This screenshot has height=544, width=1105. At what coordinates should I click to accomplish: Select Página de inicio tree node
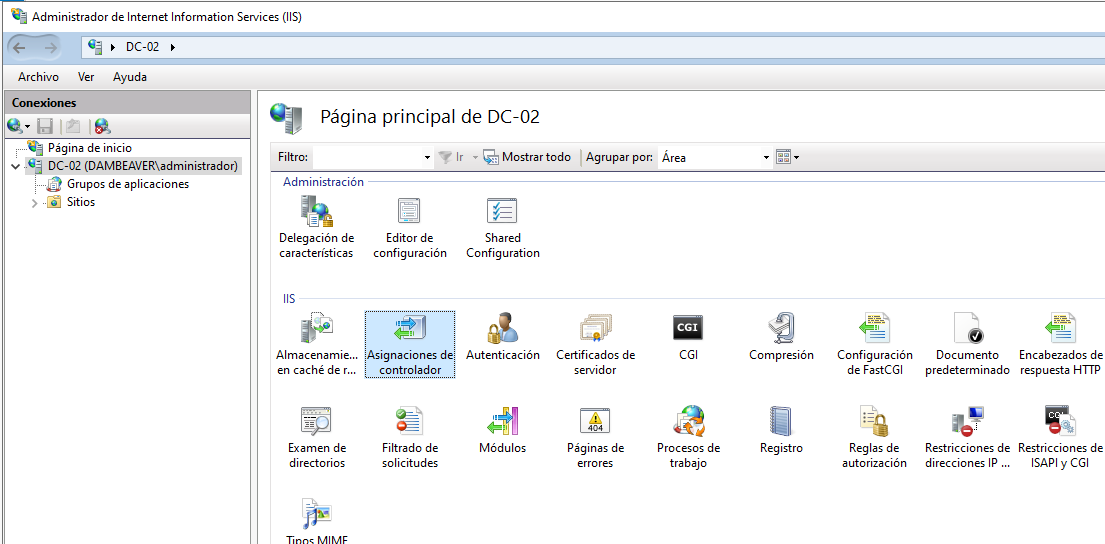pos(89,148)
